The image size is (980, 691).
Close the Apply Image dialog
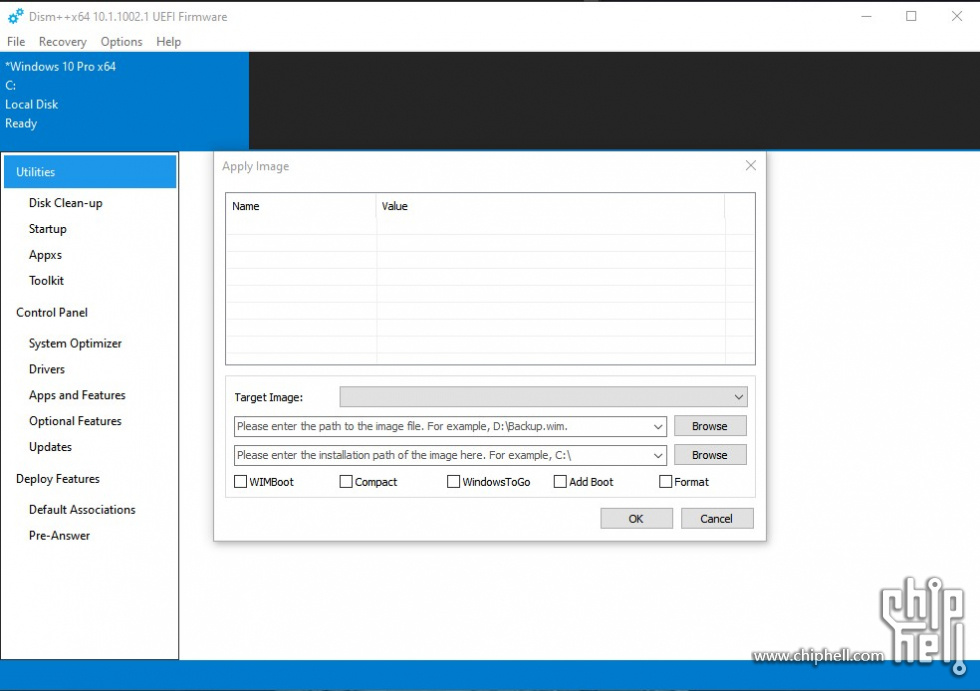click(751, 166)
